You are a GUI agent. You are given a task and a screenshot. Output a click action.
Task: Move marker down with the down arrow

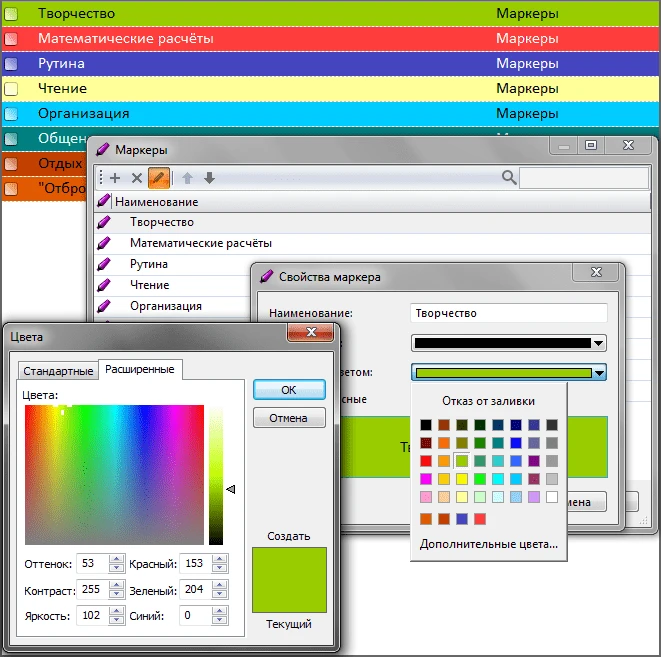coord(209,178)
